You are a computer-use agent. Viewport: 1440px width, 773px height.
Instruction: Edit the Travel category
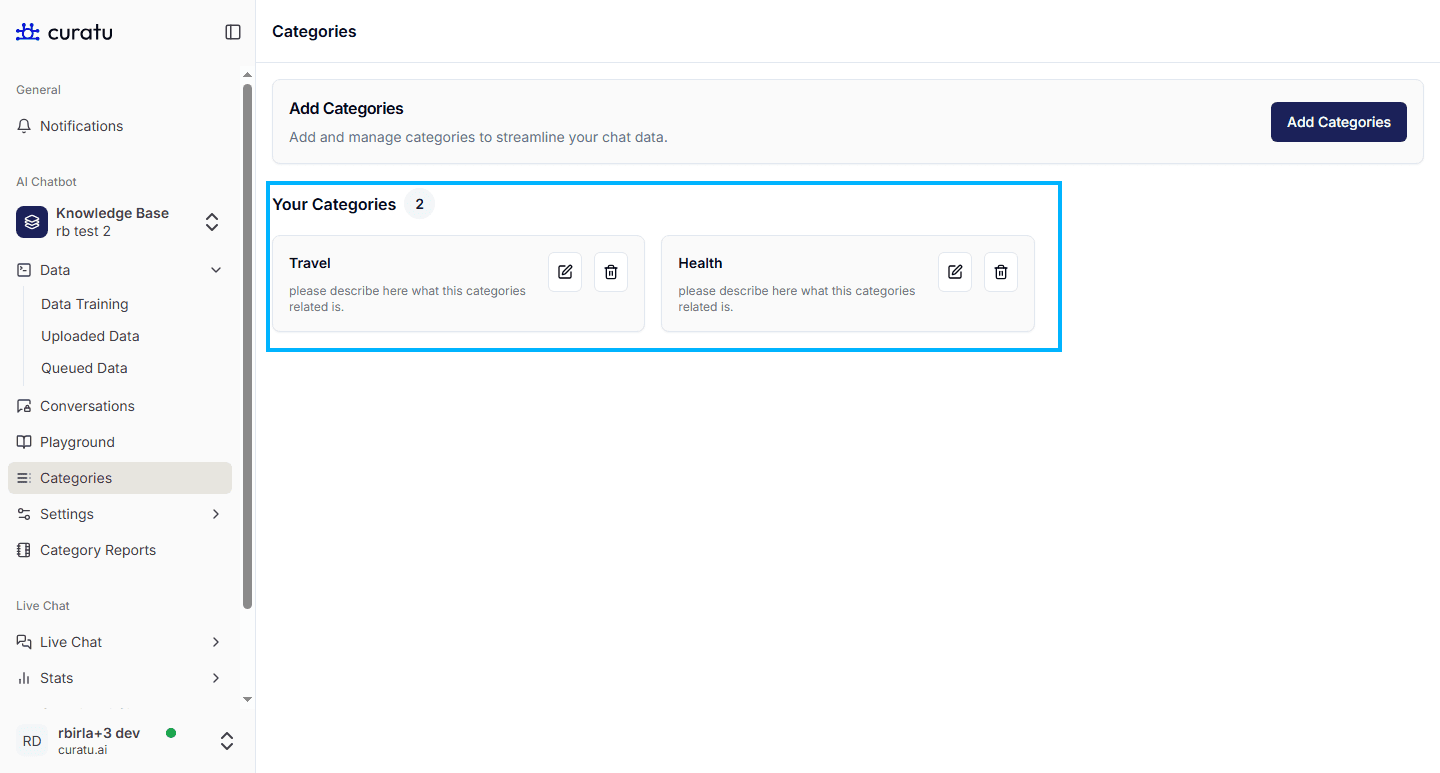(565, 272)
